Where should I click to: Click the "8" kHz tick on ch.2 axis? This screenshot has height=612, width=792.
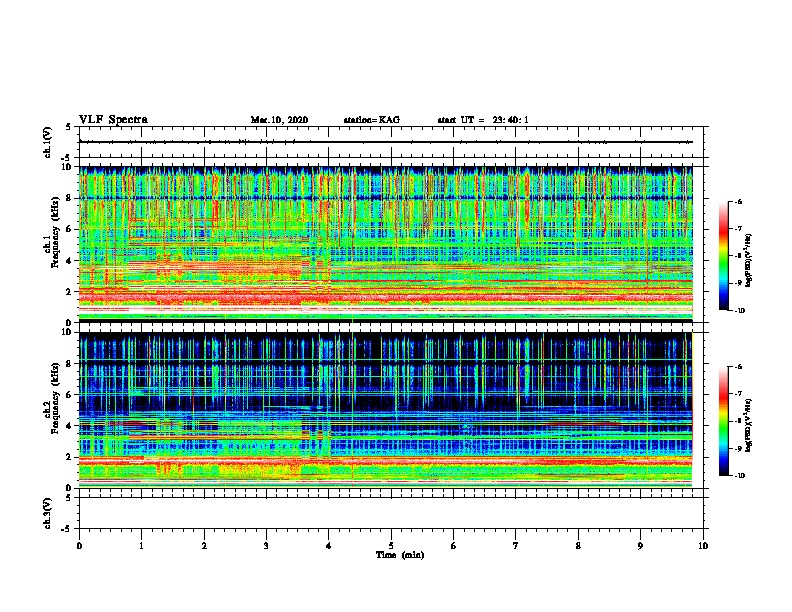[x=70, y=364]
